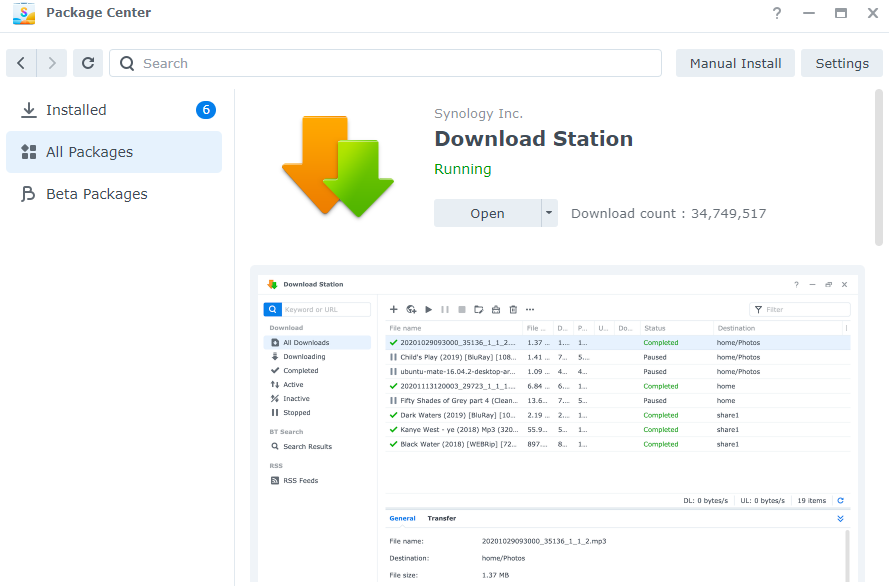Click "Download count : 34,749,517" text
The height and width of the screenshot is (586, 889).
668,214
